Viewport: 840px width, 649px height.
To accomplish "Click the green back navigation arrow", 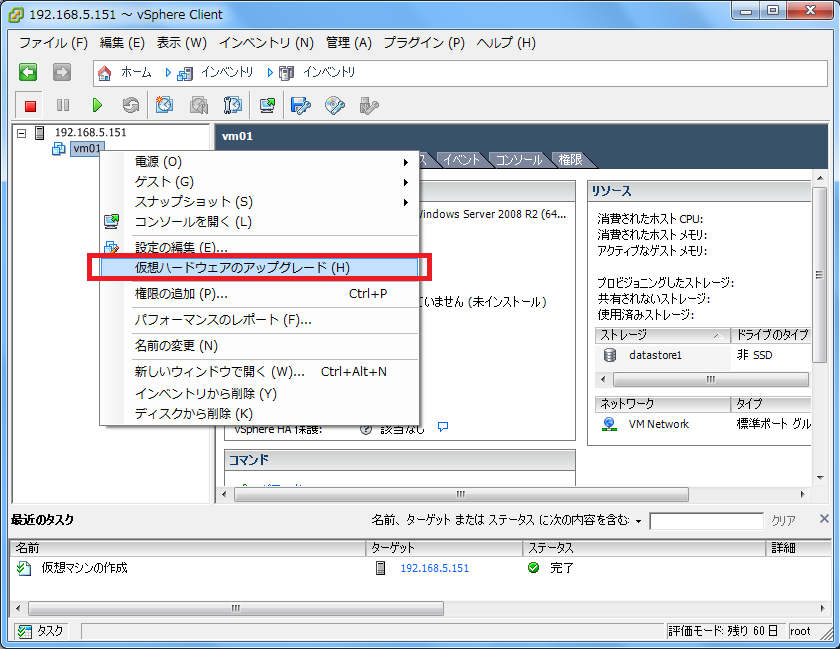I will click(x=28, y=72).
